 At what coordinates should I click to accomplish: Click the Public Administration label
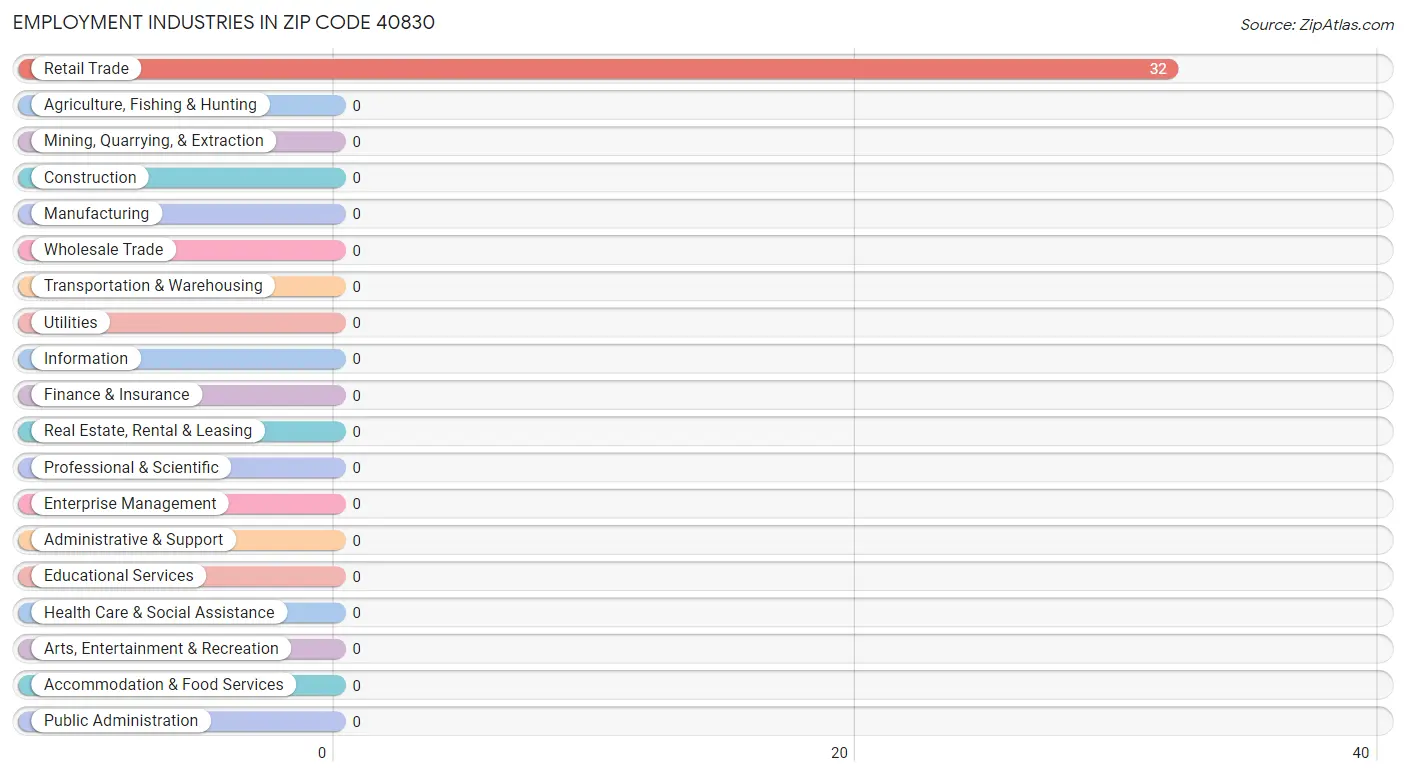tap(121, 721)
